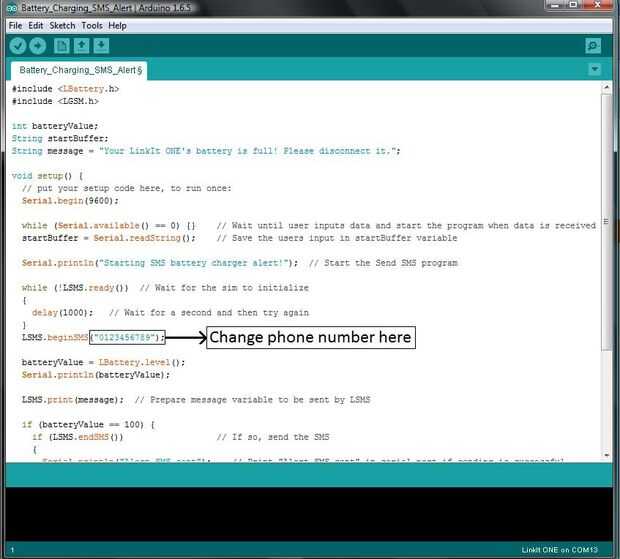620x559 pixels.
Task: Open the Help menu
Action: [117, 26]
